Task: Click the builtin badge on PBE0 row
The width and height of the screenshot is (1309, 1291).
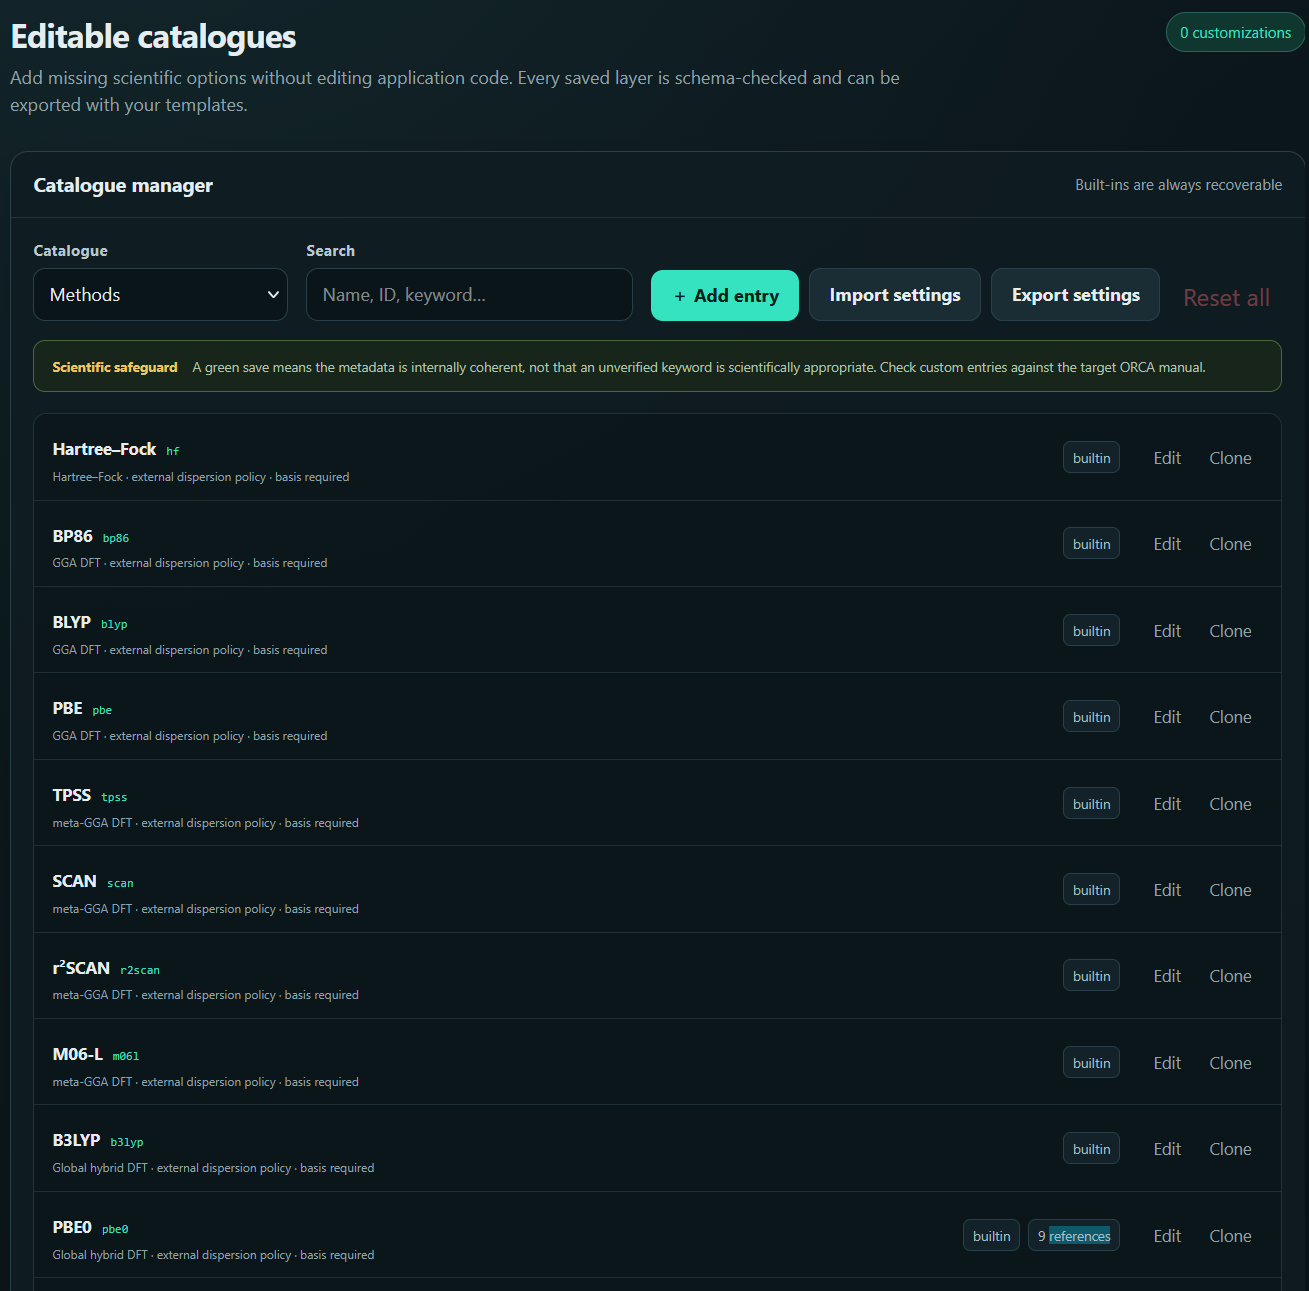Action: click(x=991, y=1236)
